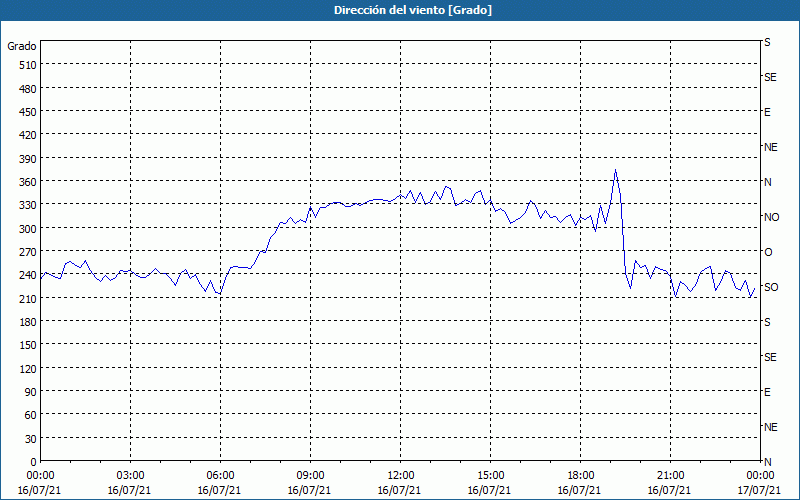Click the "SO" compass label
The width and height of the screenshot is (800, 500).
[x=771, y=287]
